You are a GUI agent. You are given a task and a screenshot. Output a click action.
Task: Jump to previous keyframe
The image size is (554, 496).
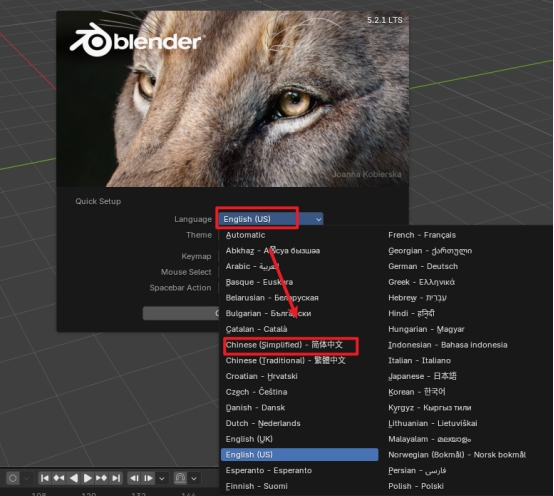59,478
